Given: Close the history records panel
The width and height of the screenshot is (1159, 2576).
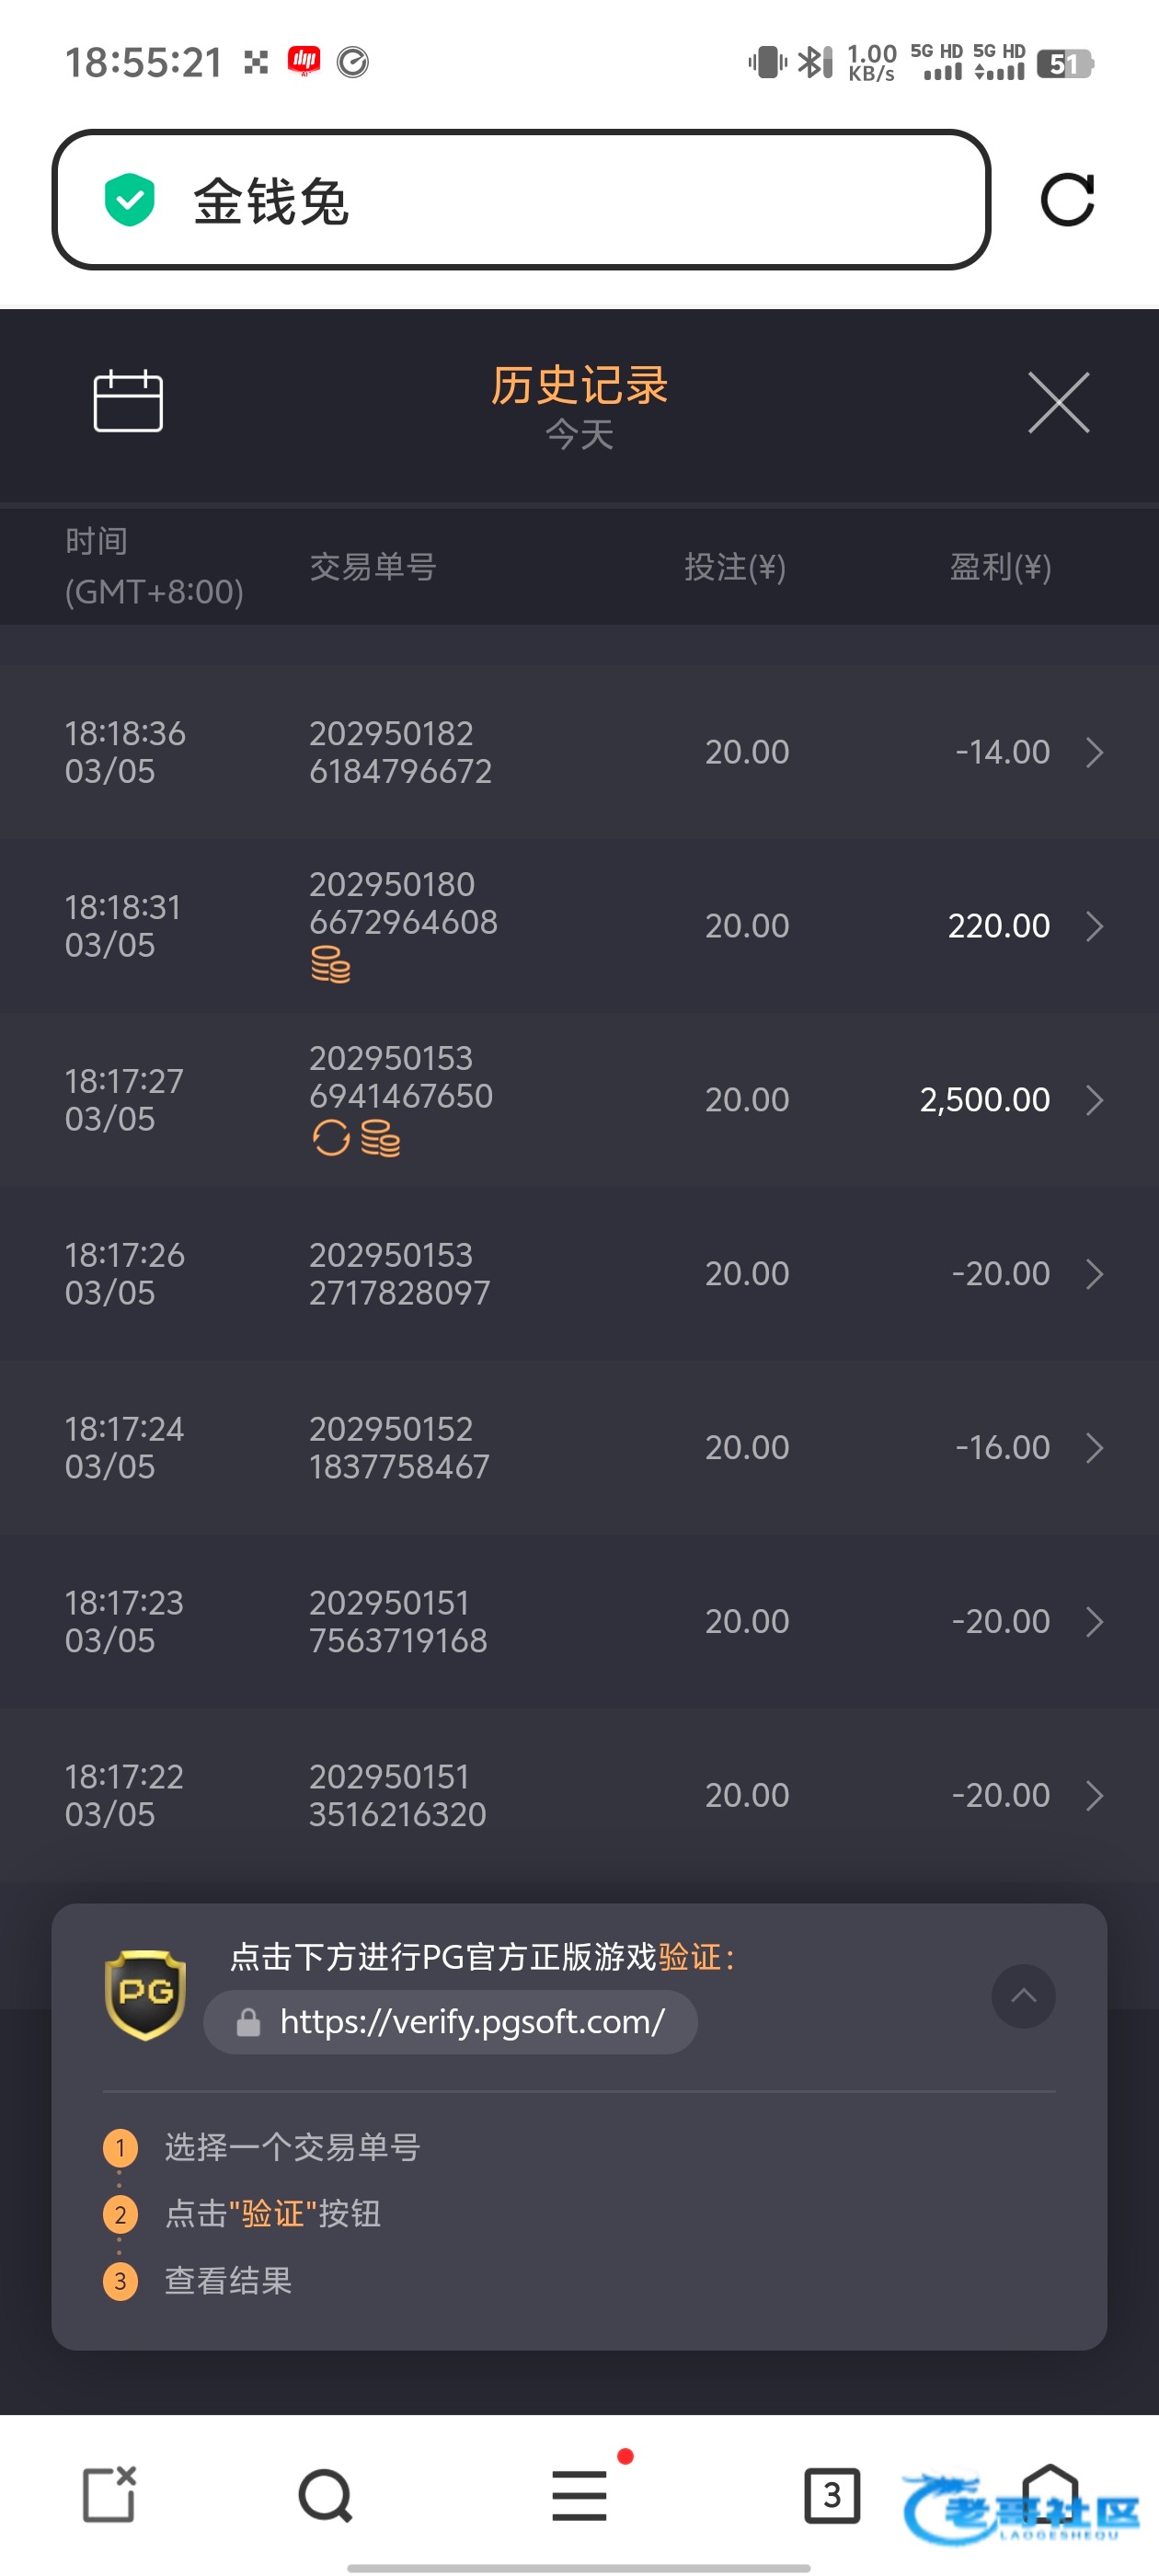Looking at the screenshot, I should (x=1058, y=403).
